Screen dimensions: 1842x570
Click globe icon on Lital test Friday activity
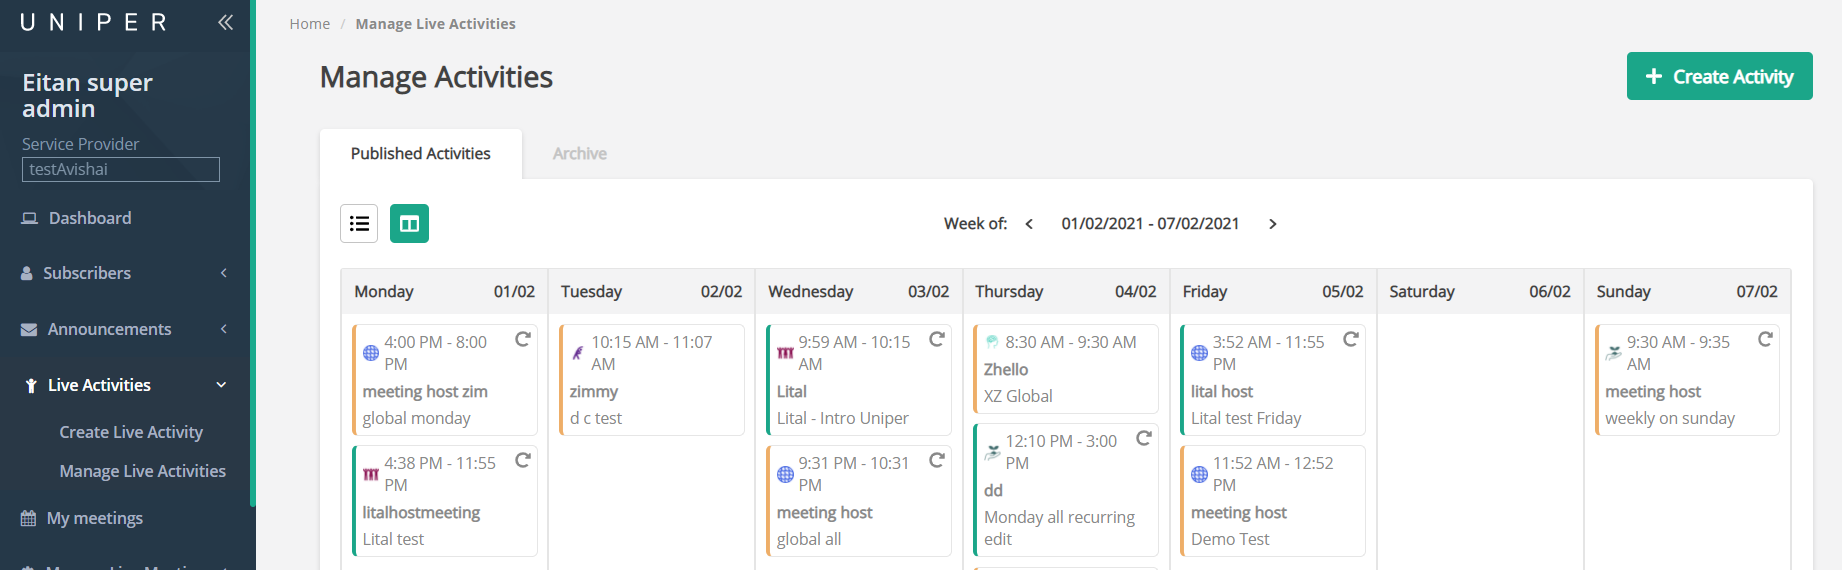click(1199, 353)
